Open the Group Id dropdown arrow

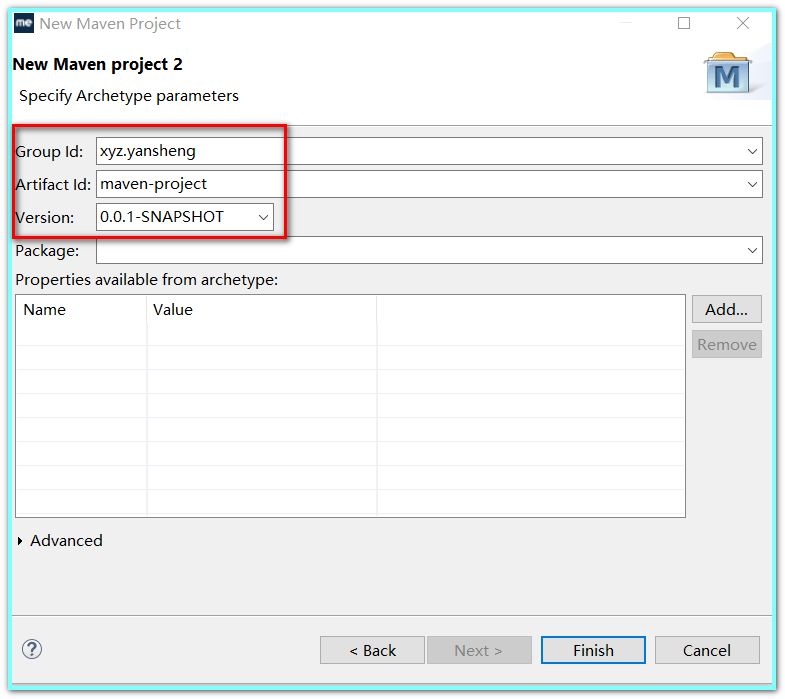point(752,151)
